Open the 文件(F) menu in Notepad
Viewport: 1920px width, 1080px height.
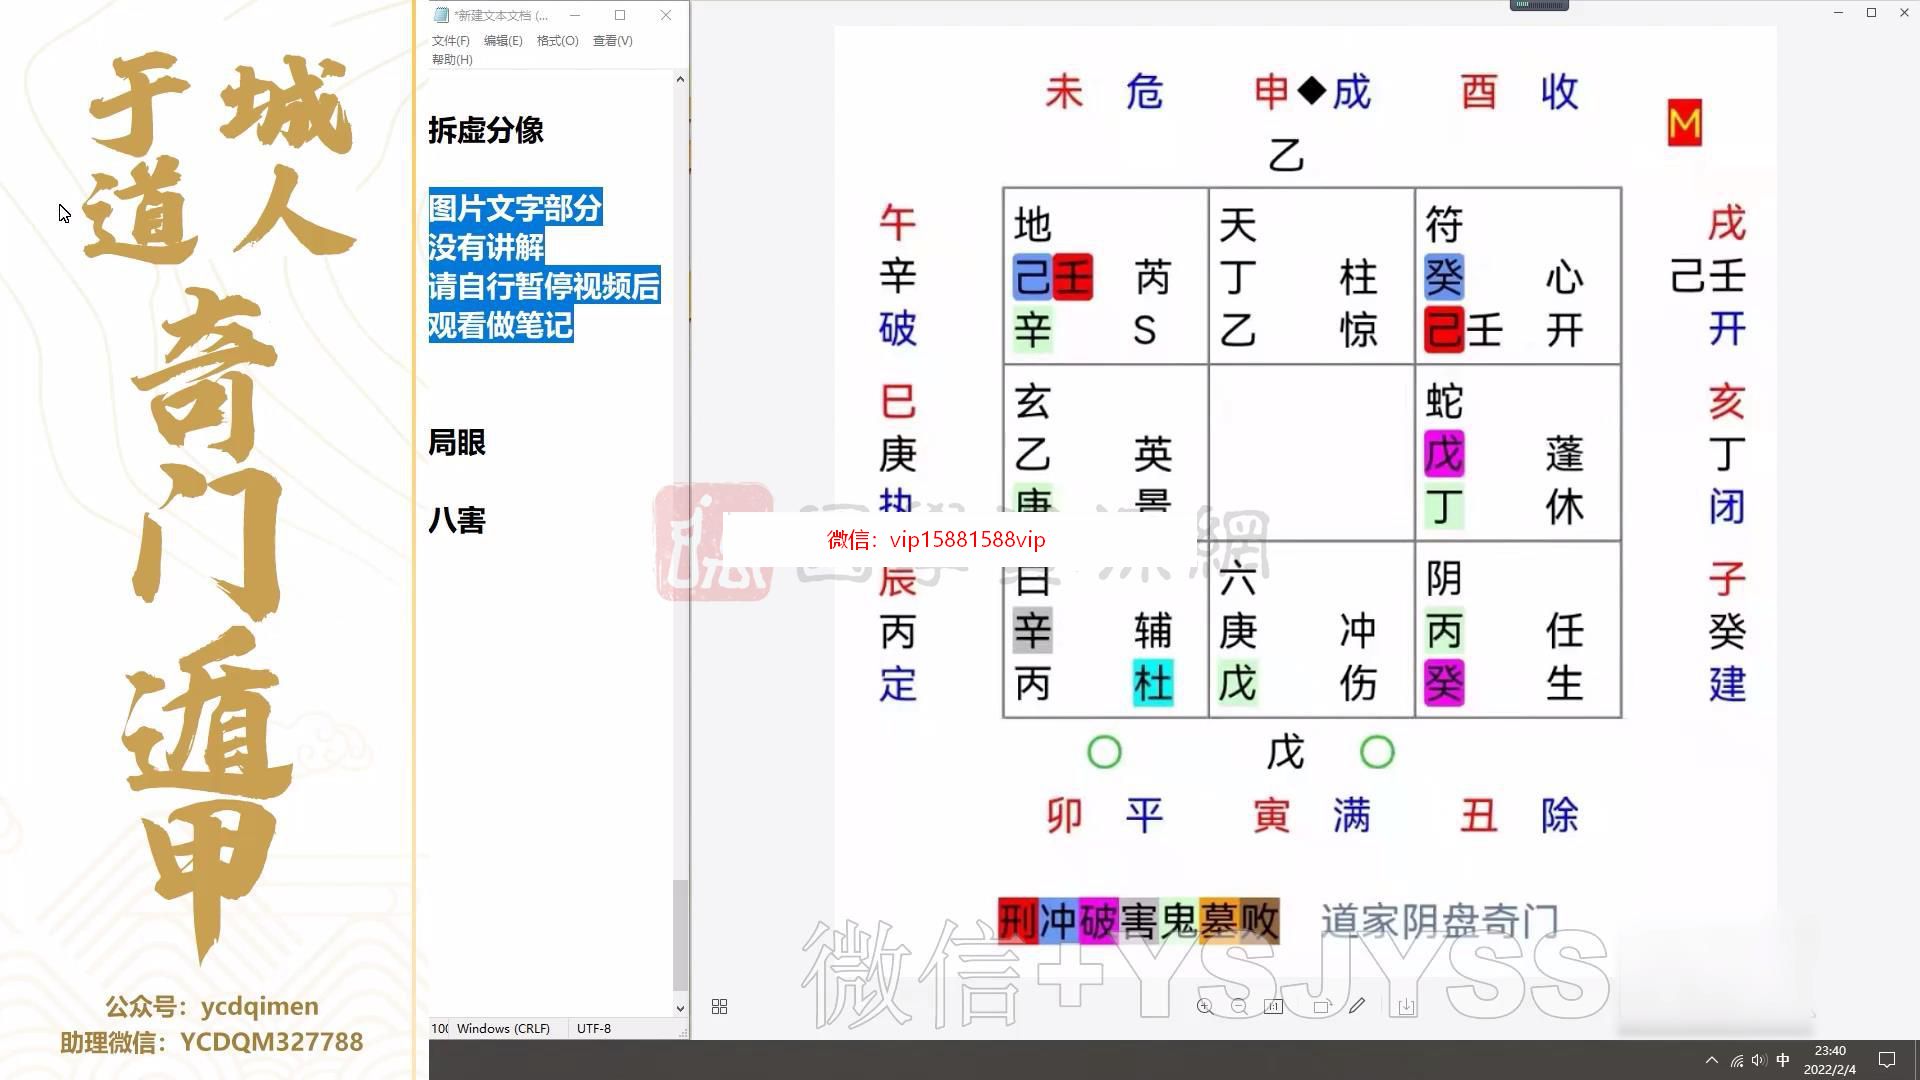tap(450, 41)
